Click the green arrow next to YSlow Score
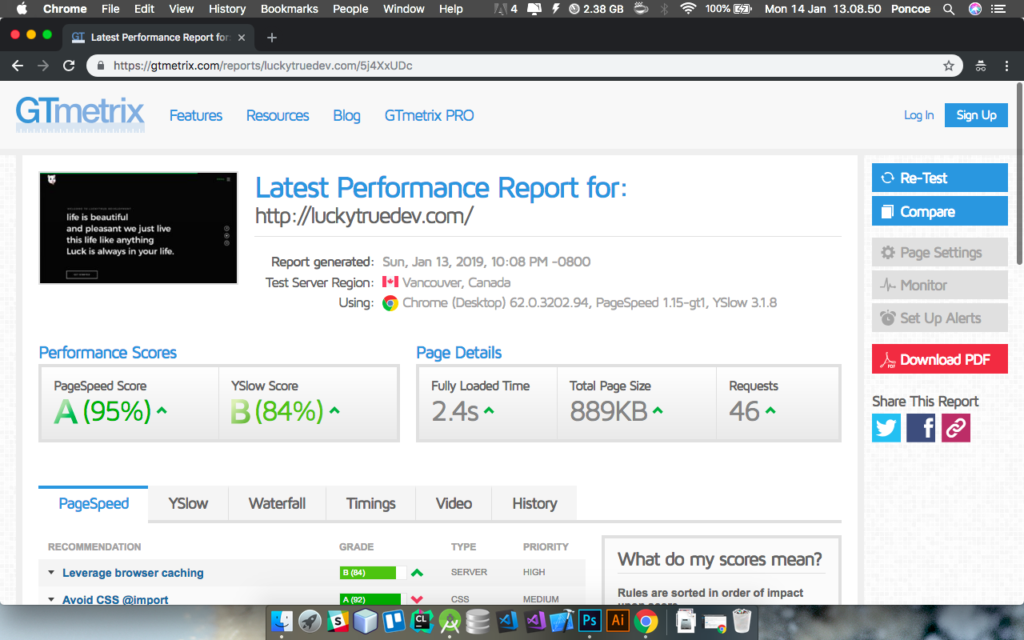This screenshot has width=1024, height=640. [334, 411]
